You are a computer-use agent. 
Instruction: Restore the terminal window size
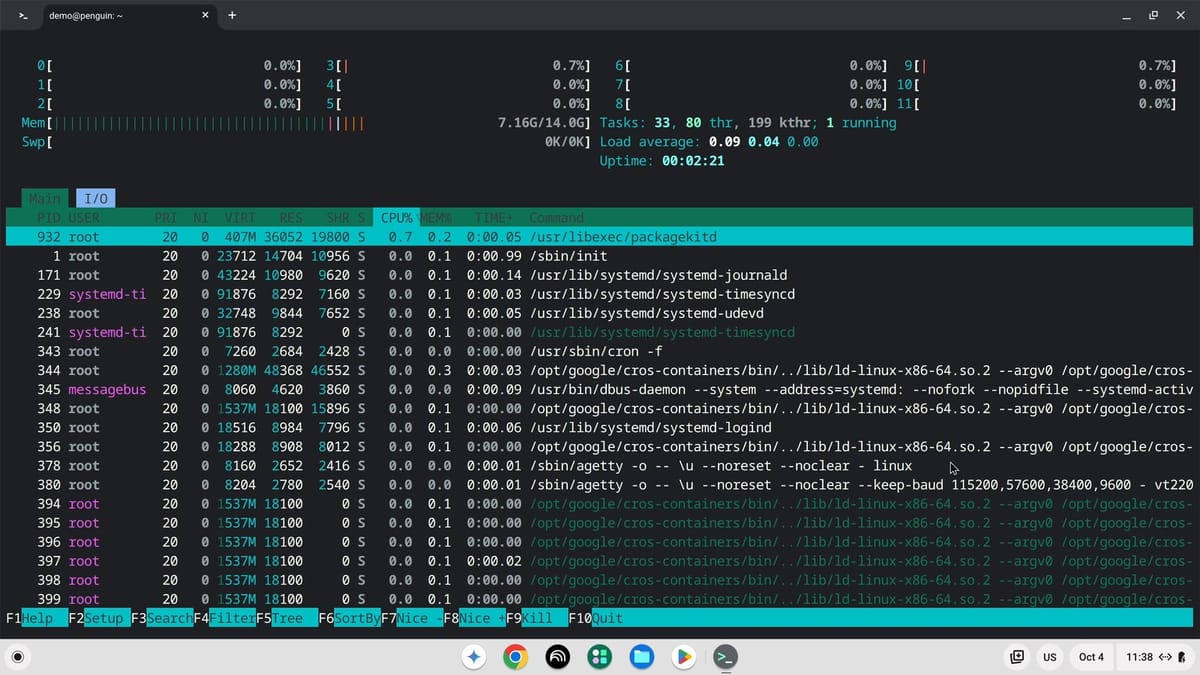point(1152,15)
